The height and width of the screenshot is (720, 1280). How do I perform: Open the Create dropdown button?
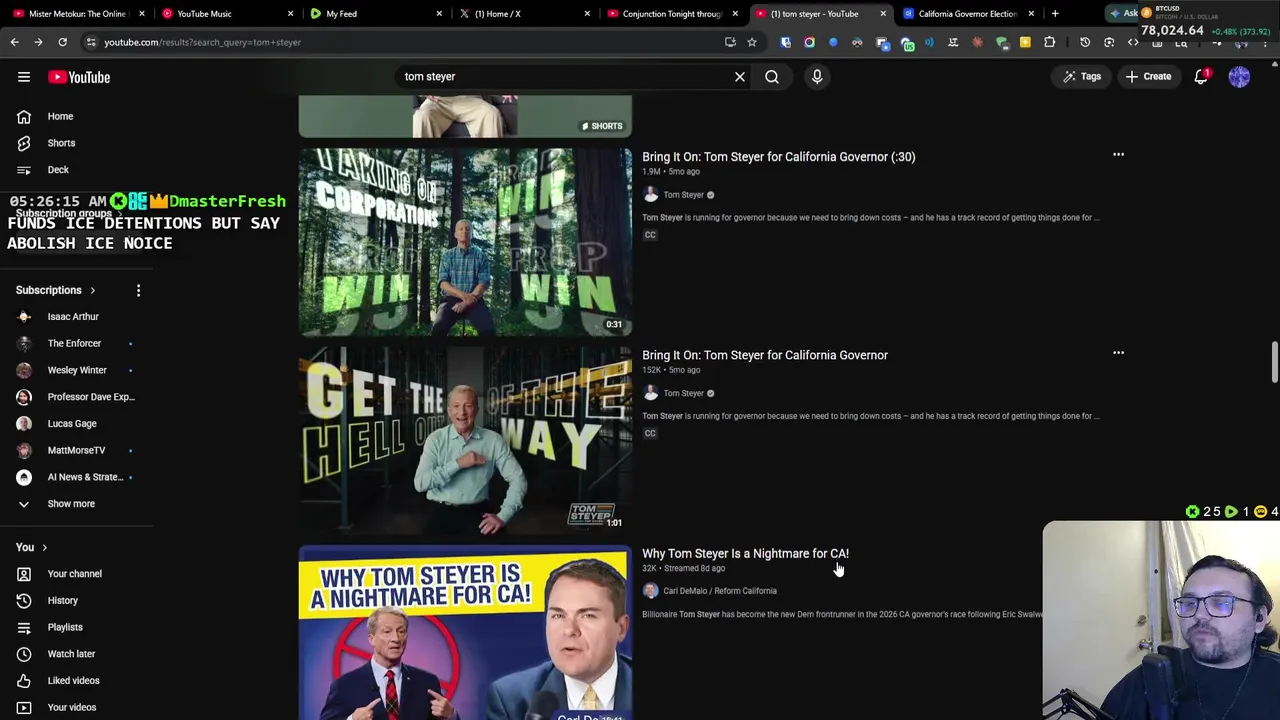[x=1148, y=77]
